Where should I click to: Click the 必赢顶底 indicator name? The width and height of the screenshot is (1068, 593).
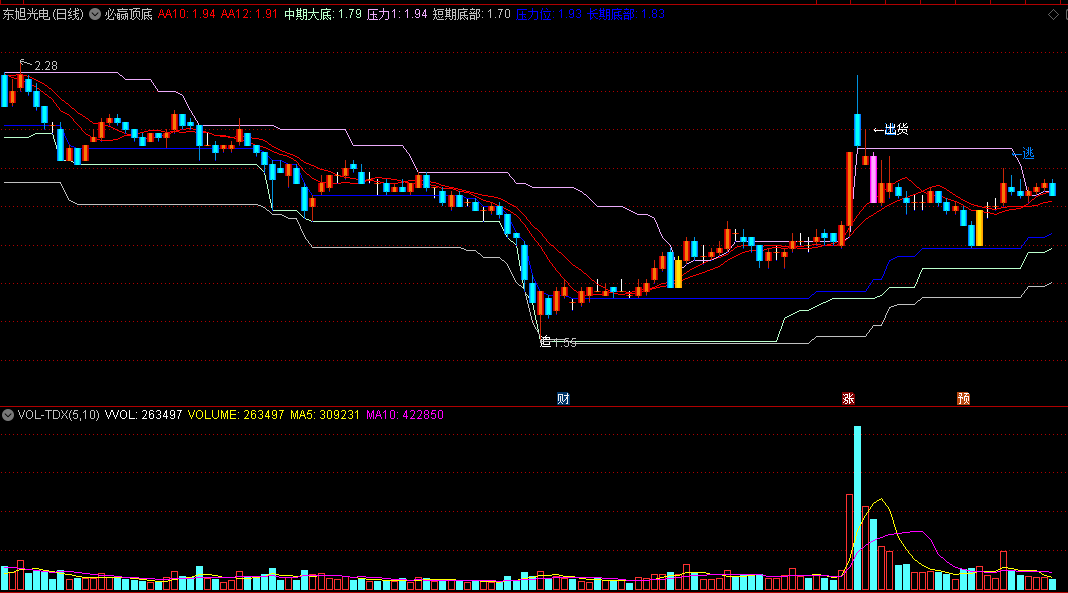click(128, 14)
